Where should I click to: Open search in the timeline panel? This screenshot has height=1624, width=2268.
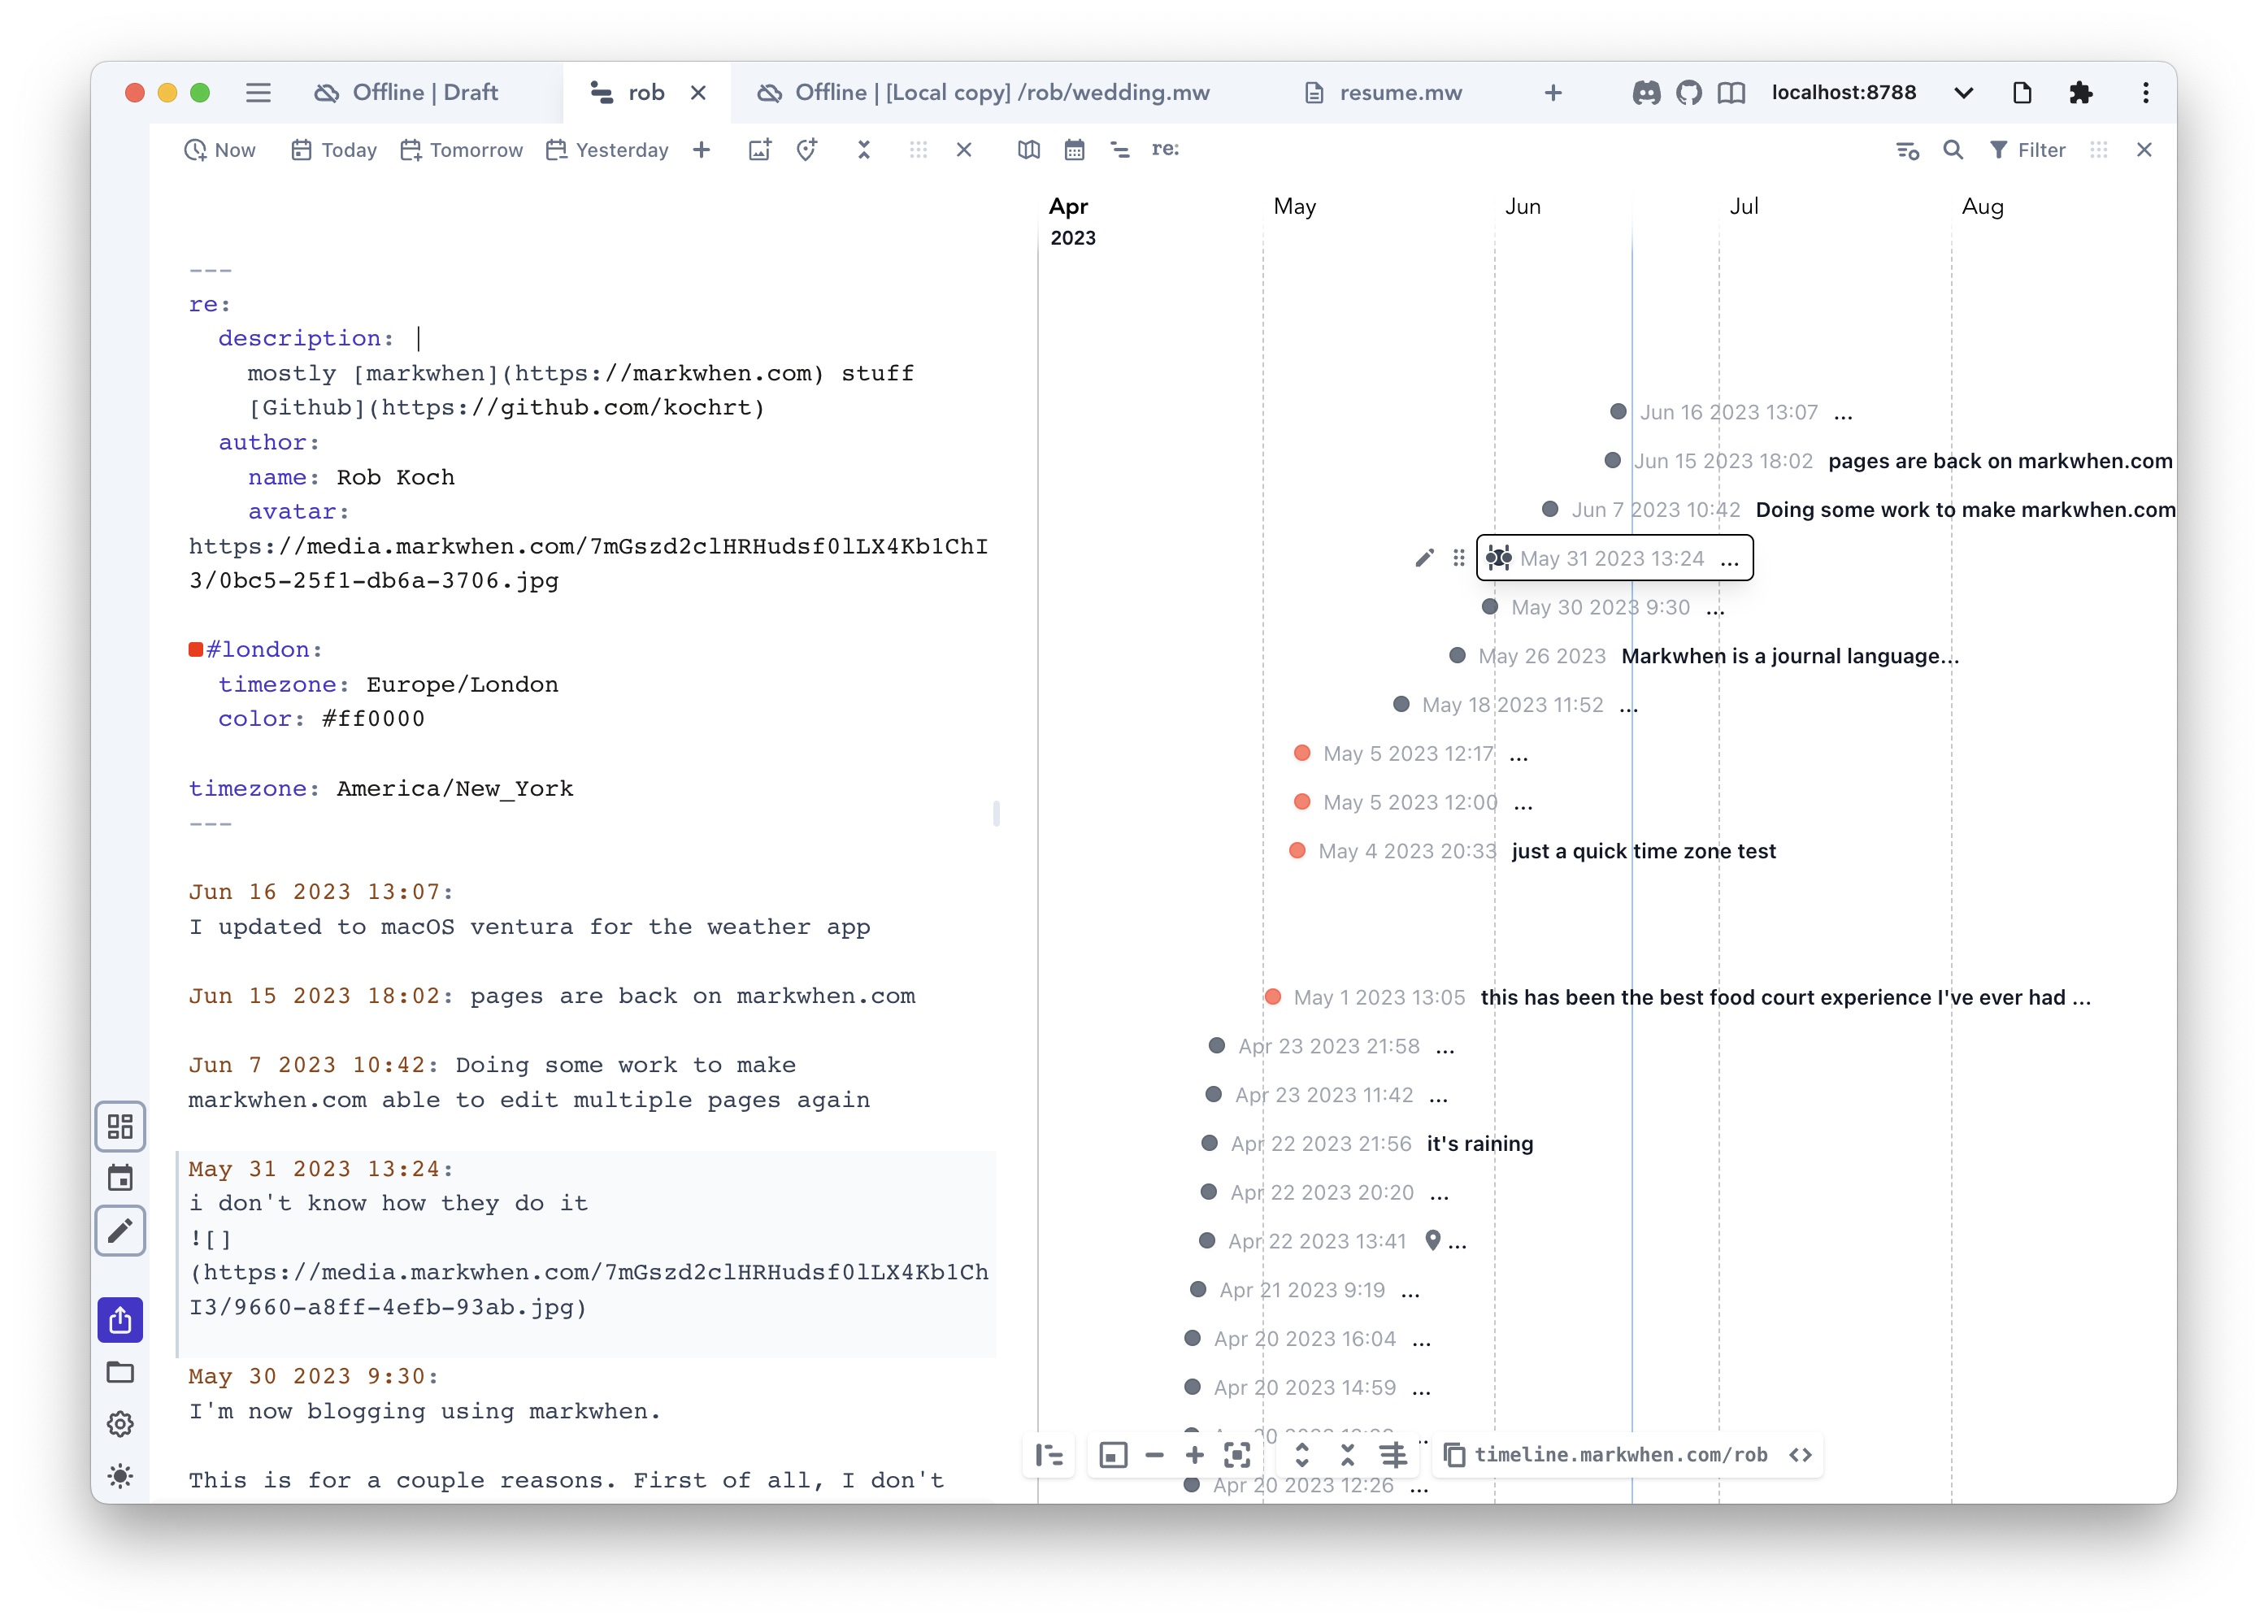click(1953, 150)
